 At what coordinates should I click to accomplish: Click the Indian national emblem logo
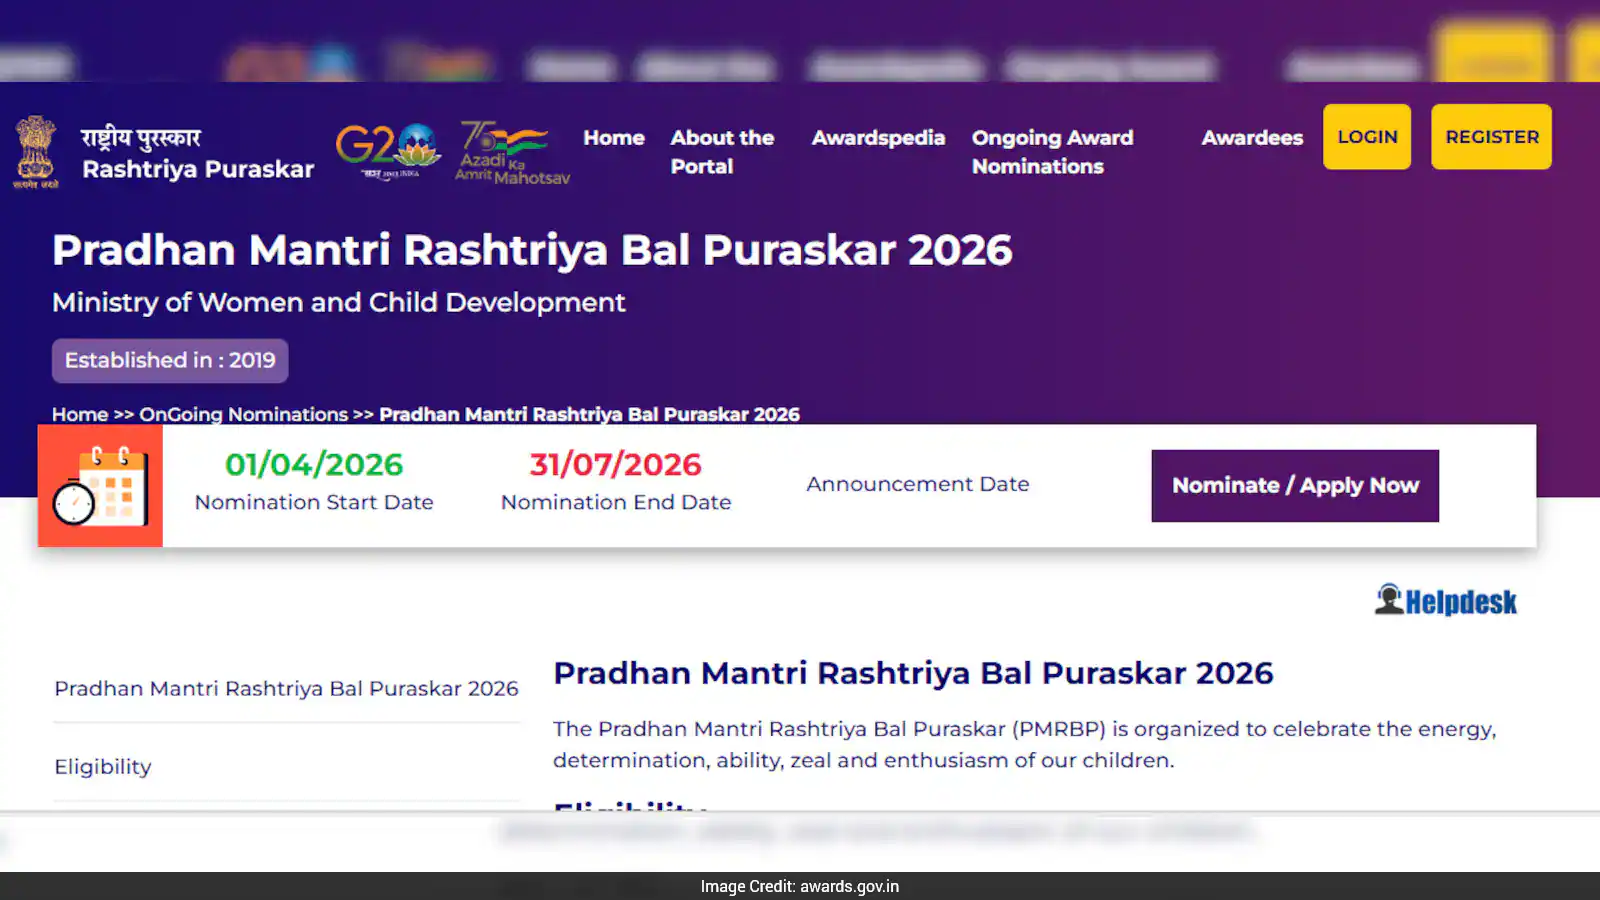[36, 152]
